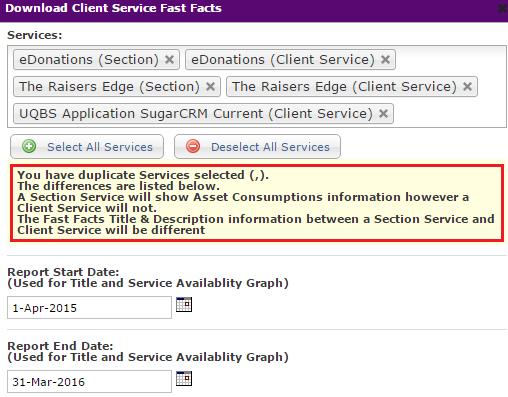Select the eDonations (Client Service) tag text
The height and width of the screenshot is (397, 508).
click(283, 60)
